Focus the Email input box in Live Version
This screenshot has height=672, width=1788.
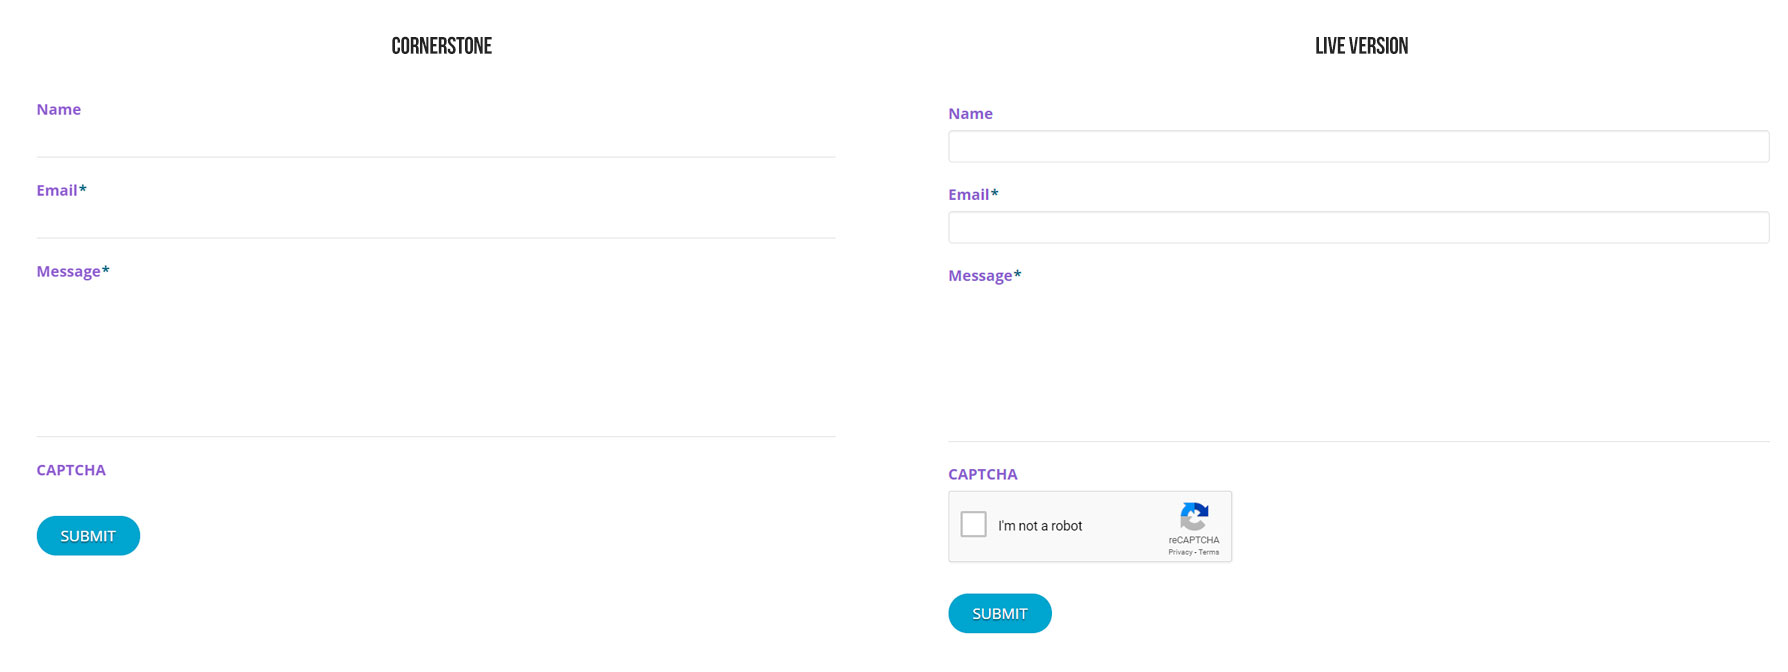[1358, 227]
